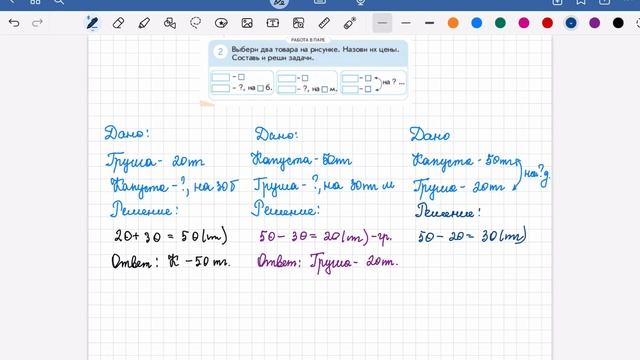640x360 pixels.
Task: Click the handwritten '20+30 = 50(т)' equation
Action: [x=171, y=236]
